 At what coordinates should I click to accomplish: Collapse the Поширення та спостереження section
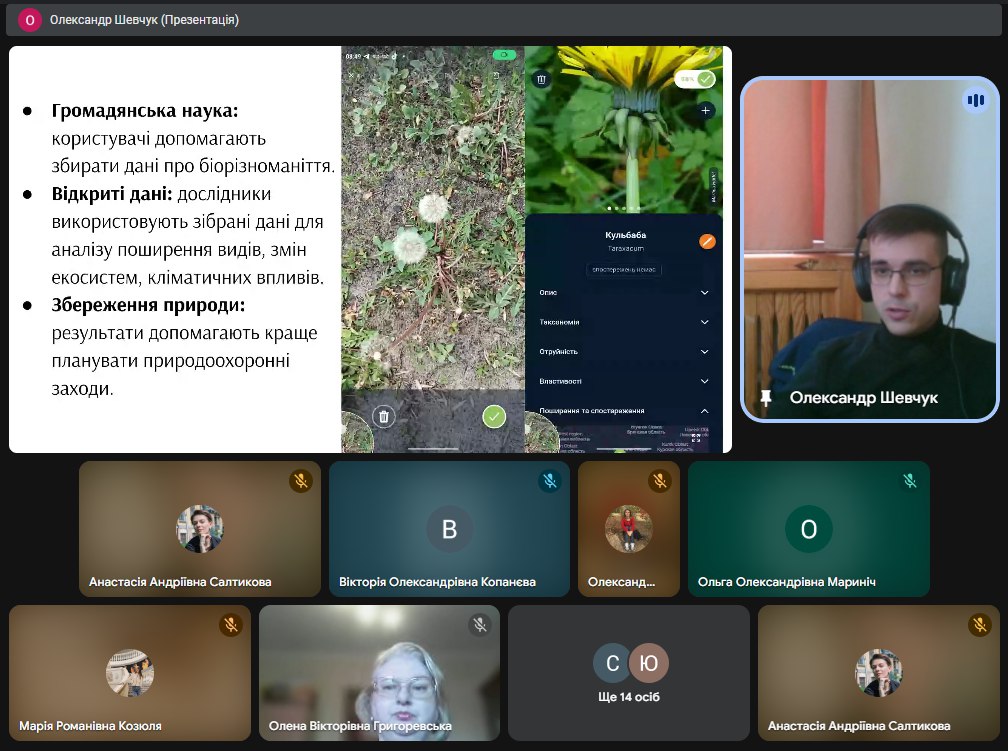coord(704,411)
